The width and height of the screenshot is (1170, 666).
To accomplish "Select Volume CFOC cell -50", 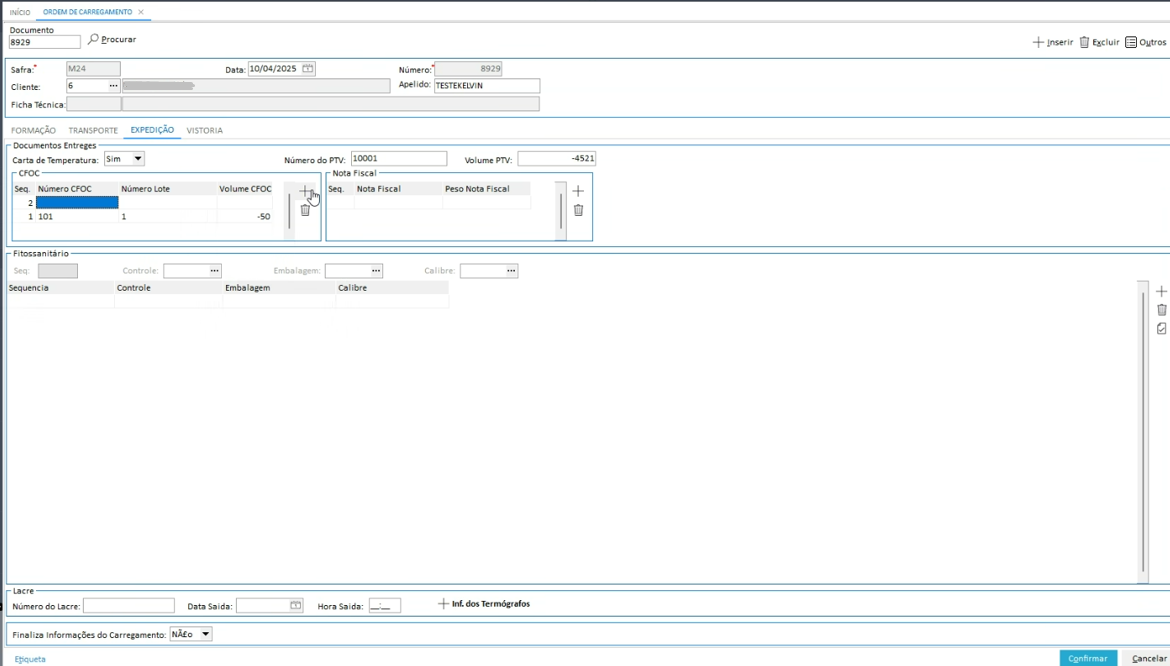I will coord(245,216).
